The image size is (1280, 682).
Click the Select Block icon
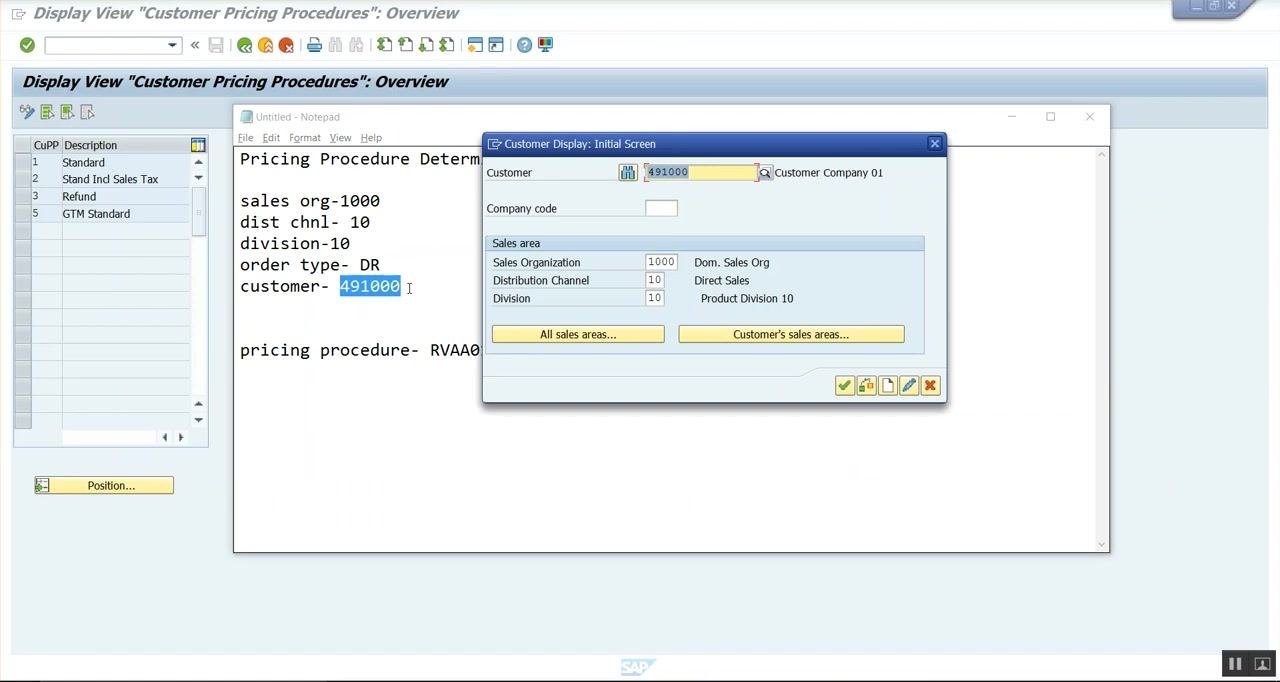pos(67,112)
